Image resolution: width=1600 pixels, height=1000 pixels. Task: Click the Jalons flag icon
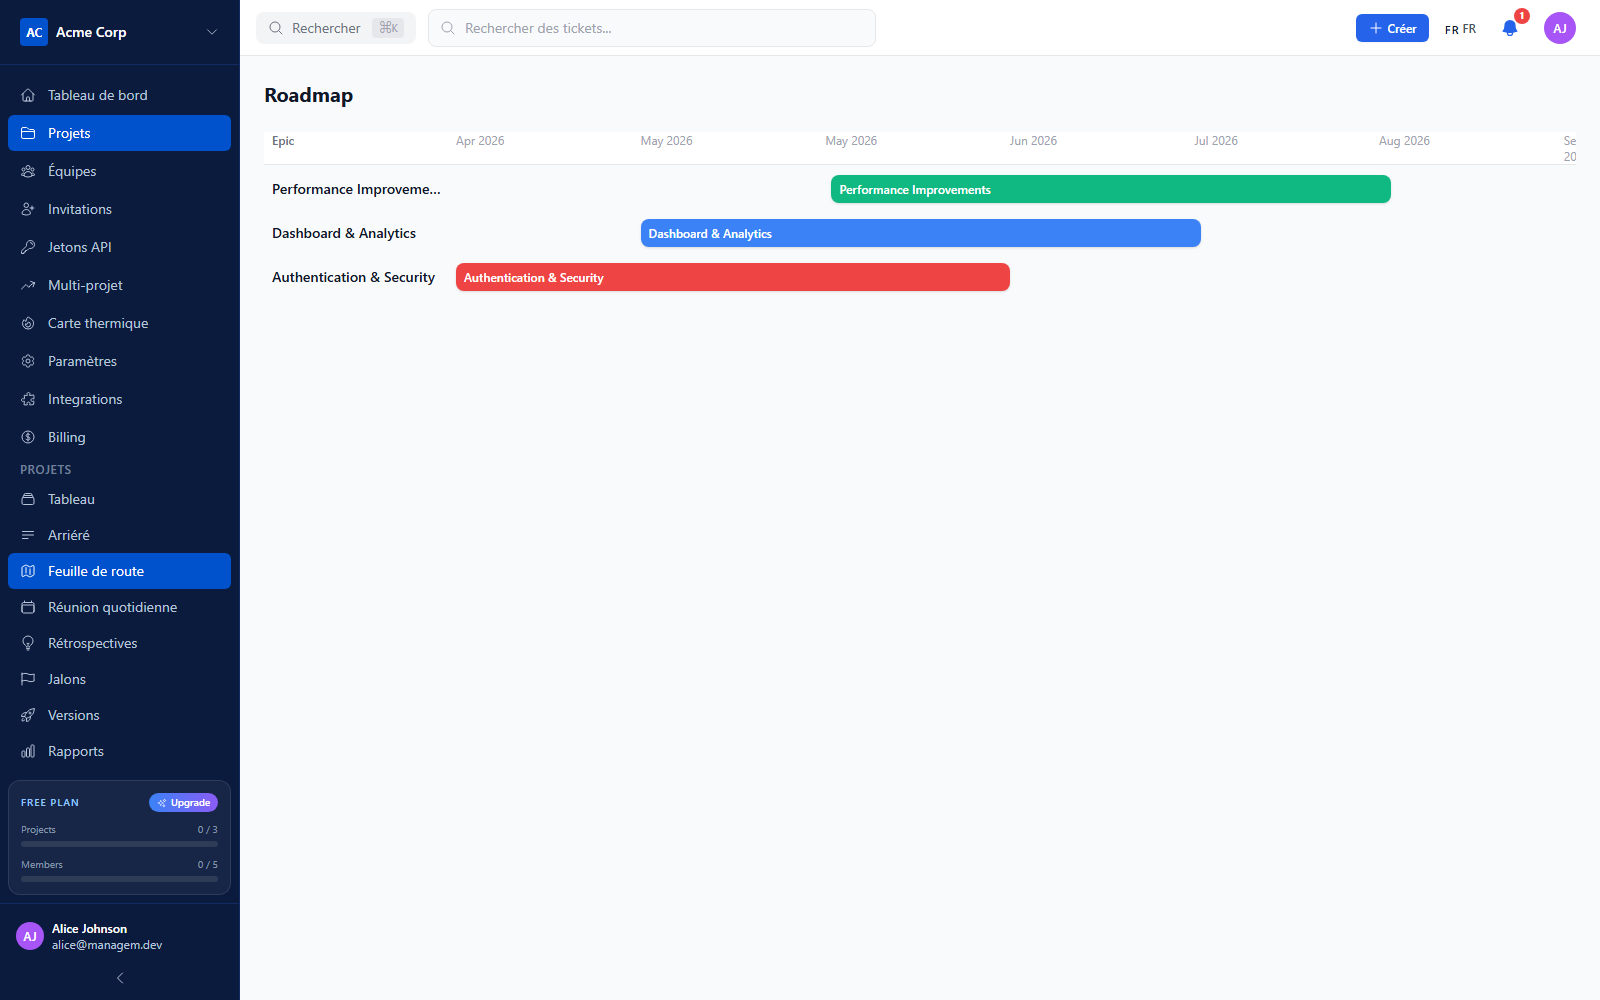tap(28, 679)
